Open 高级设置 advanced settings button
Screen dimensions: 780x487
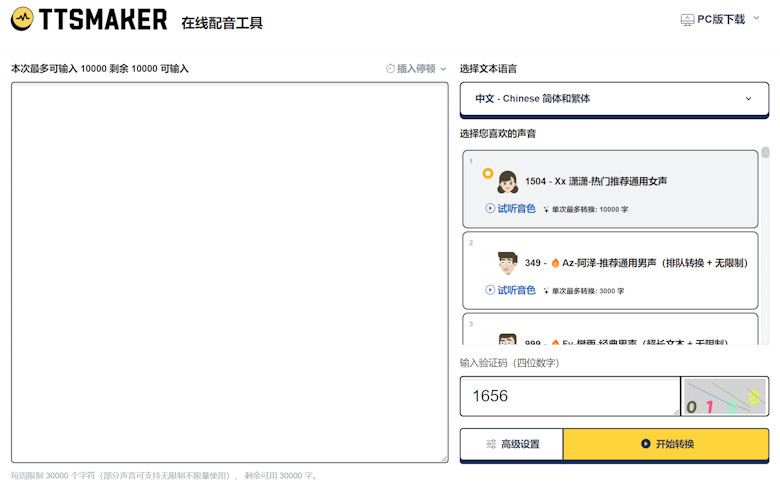pos(512,444)
